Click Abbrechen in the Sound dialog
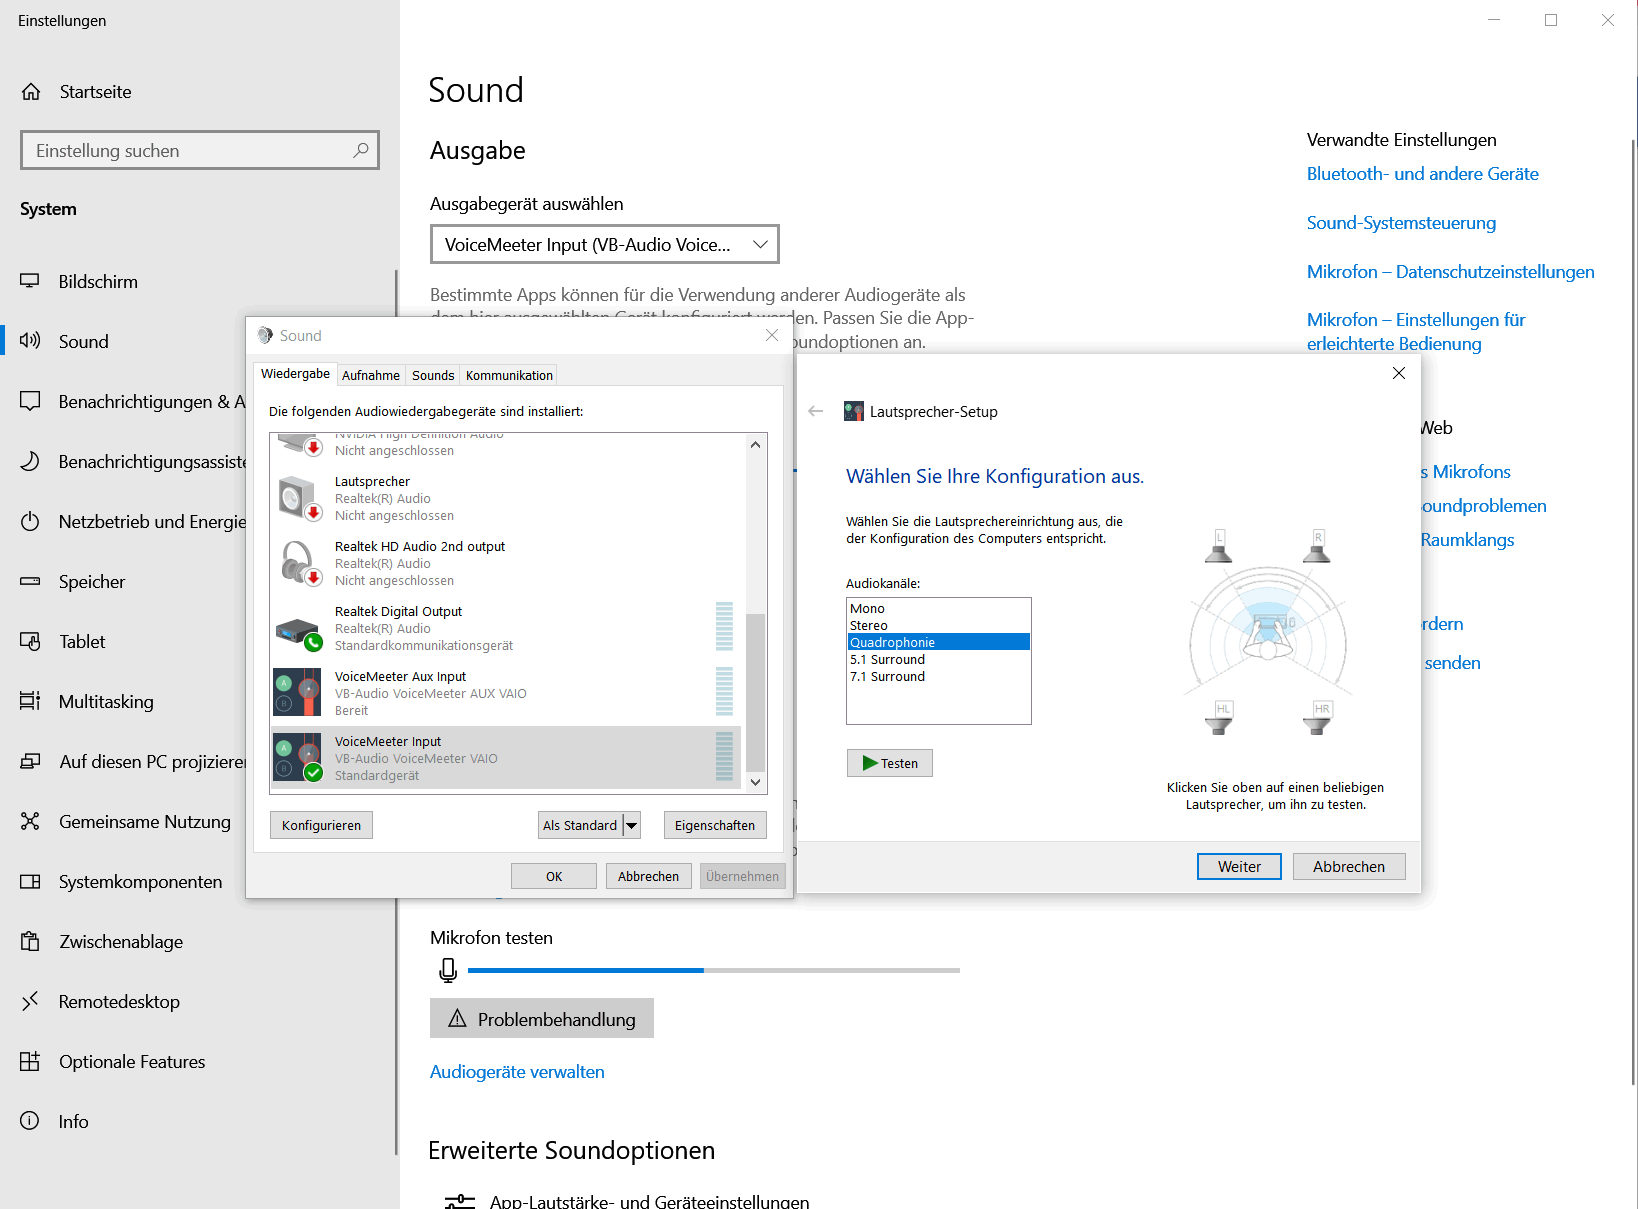The height and width of the screenshot is (1209, 1638). tap(648, 876)
